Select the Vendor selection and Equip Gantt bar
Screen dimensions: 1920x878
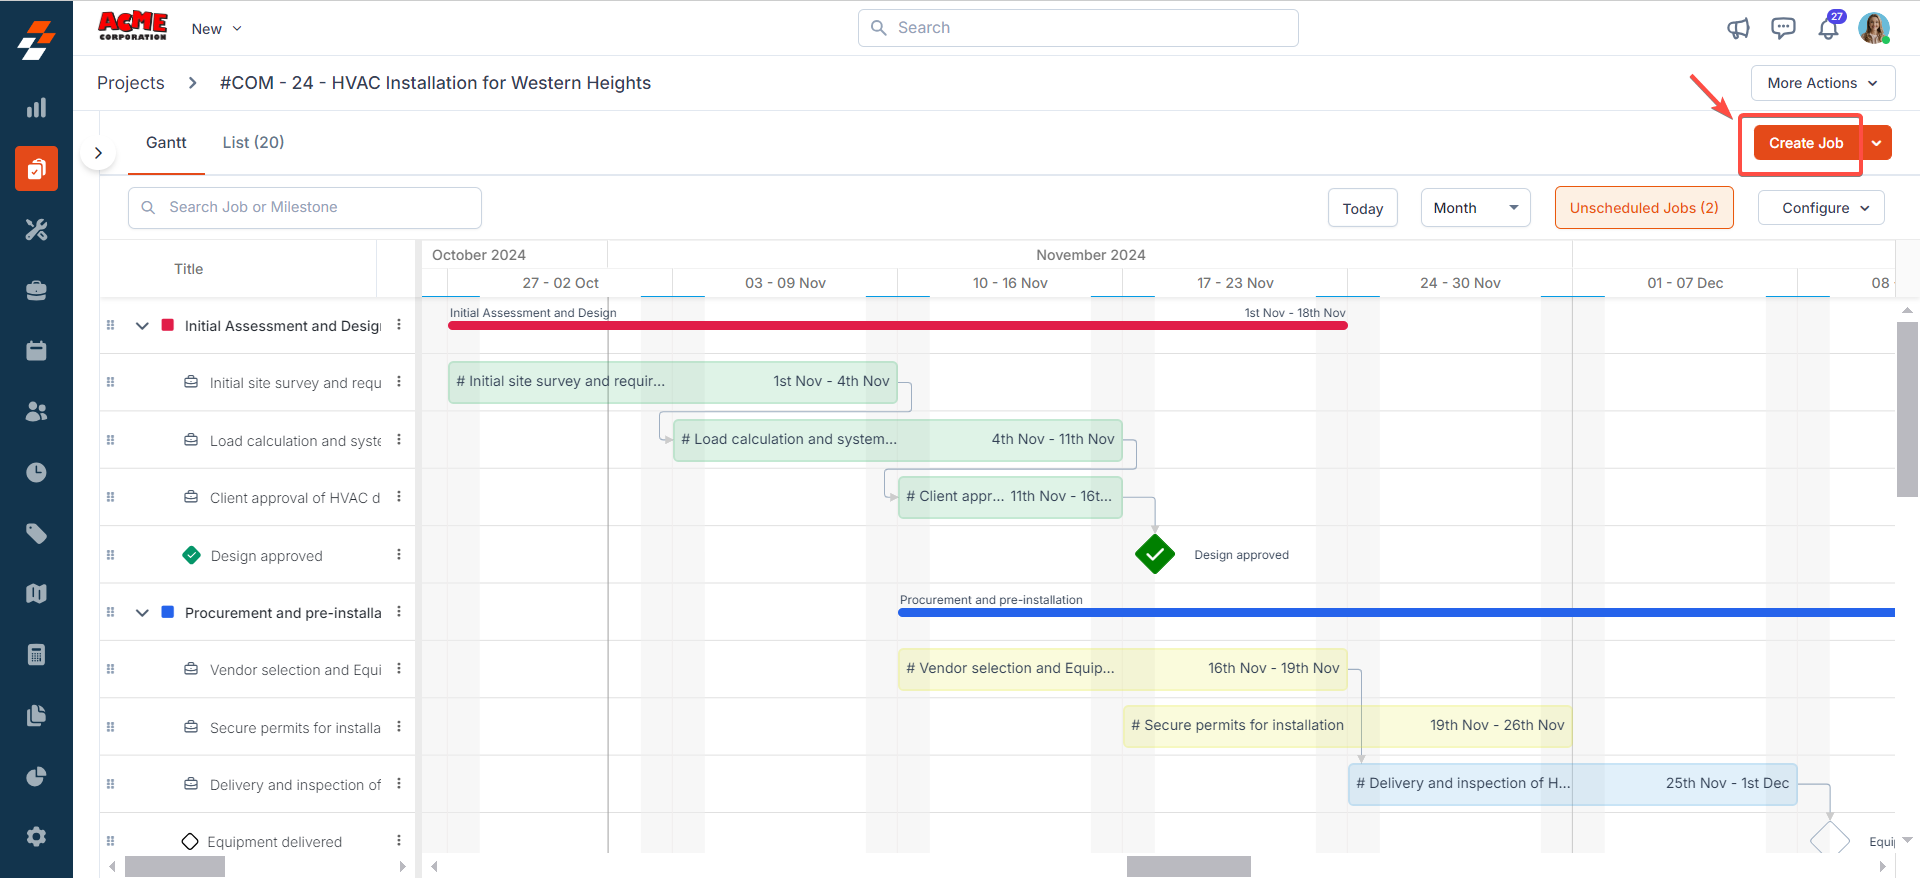point(1123,669)
